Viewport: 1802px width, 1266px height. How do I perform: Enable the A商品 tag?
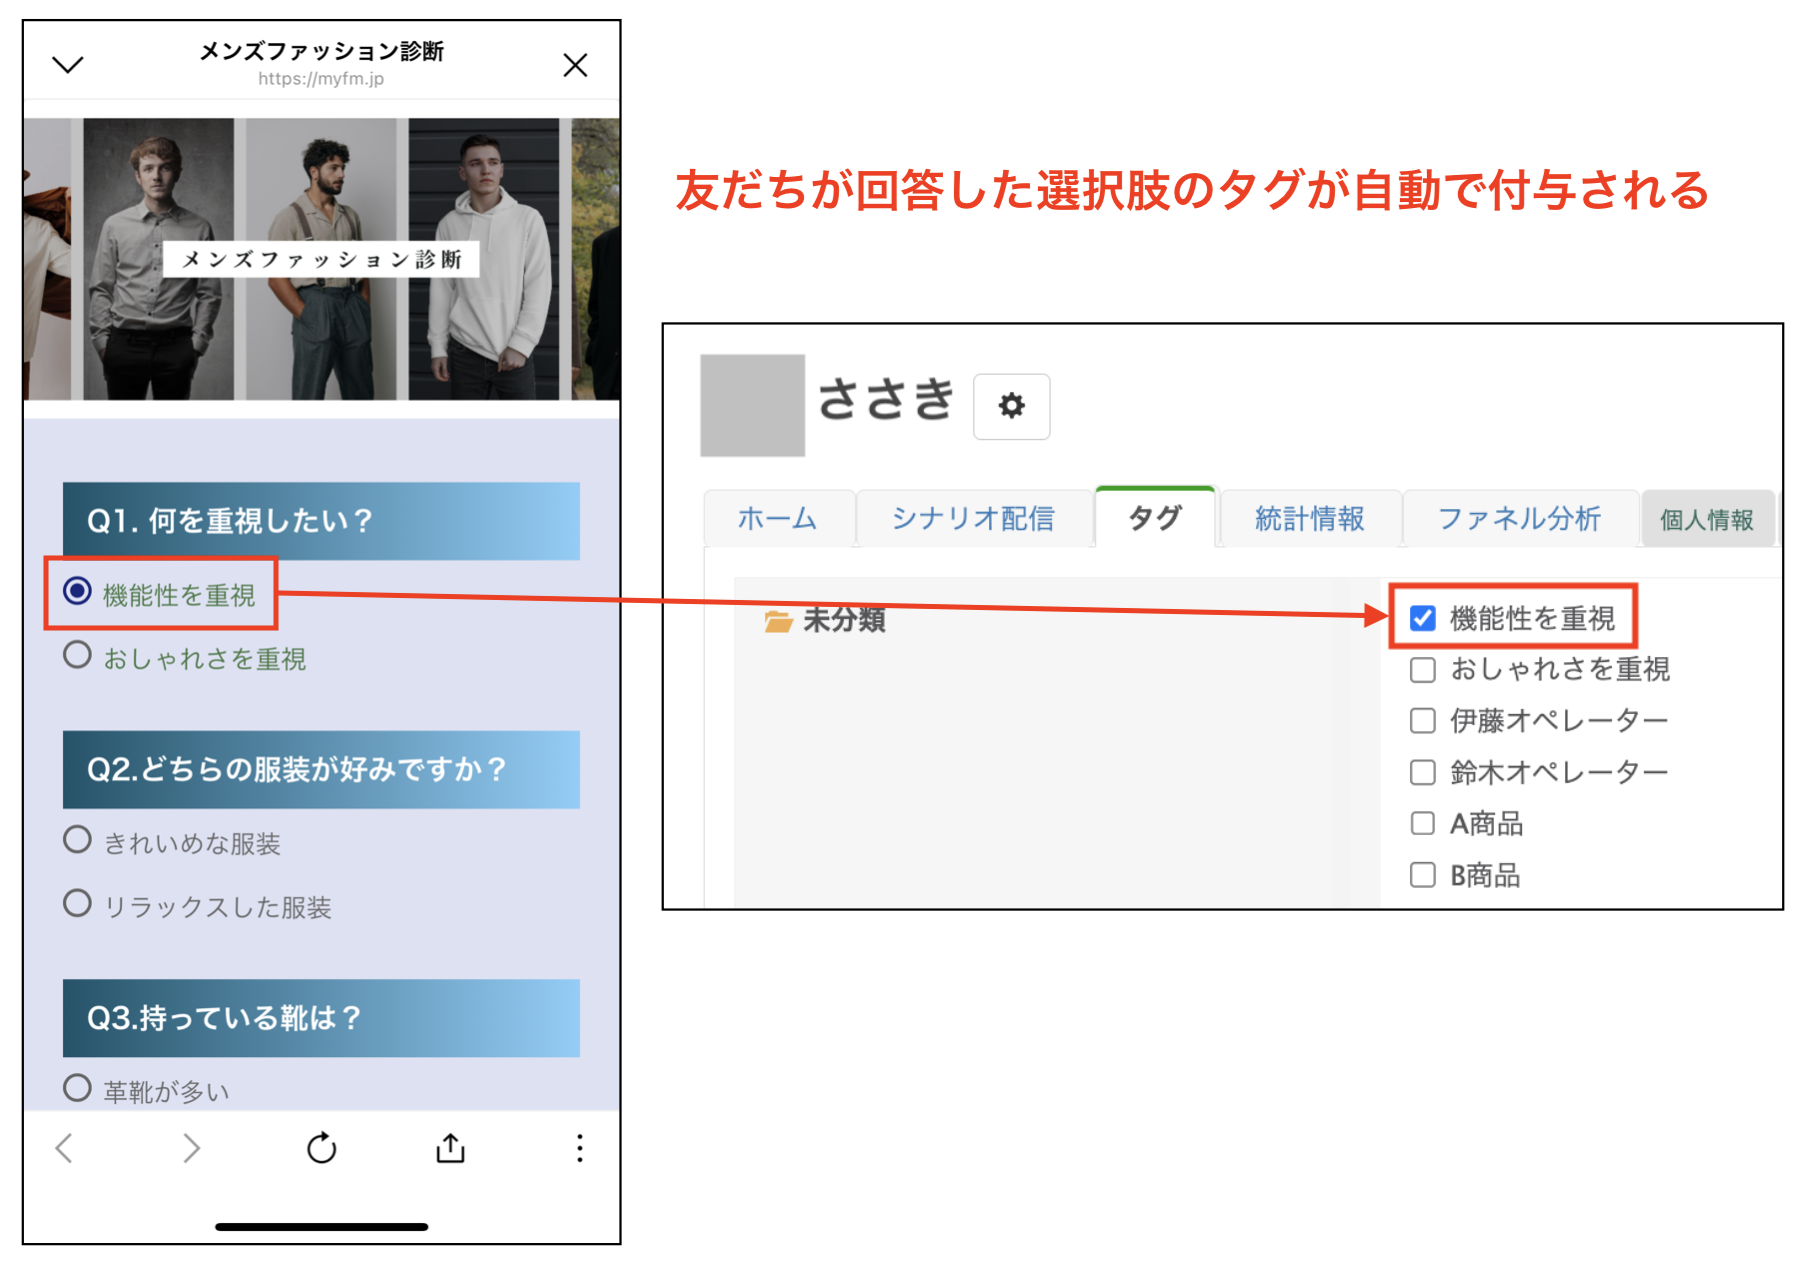coord(1422,822)
